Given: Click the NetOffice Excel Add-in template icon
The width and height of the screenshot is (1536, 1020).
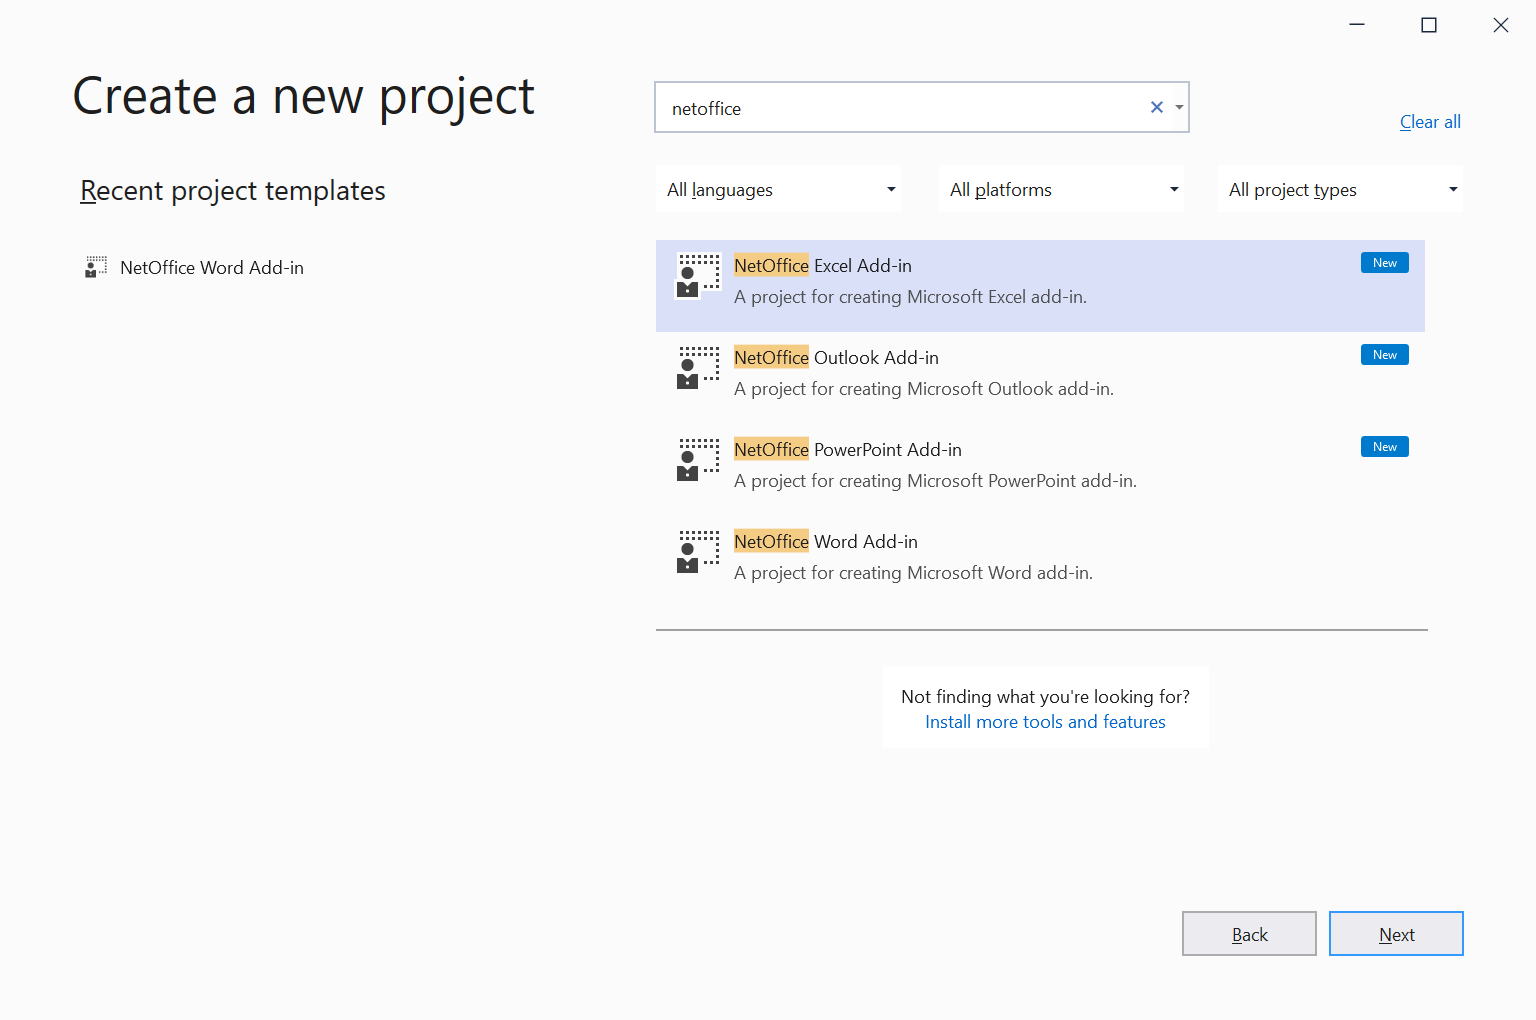Looking at the screenshot, I should [698, 276].
